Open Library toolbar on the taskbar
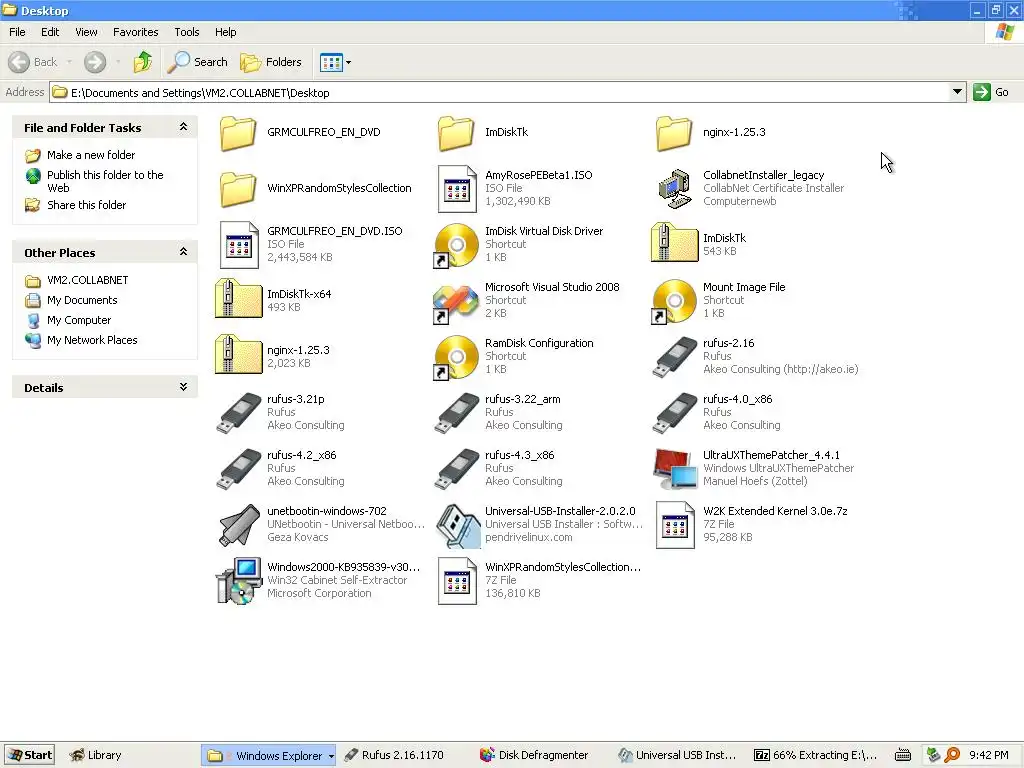The height and width of the screenshot is (768, 1024). click(95, 756)
